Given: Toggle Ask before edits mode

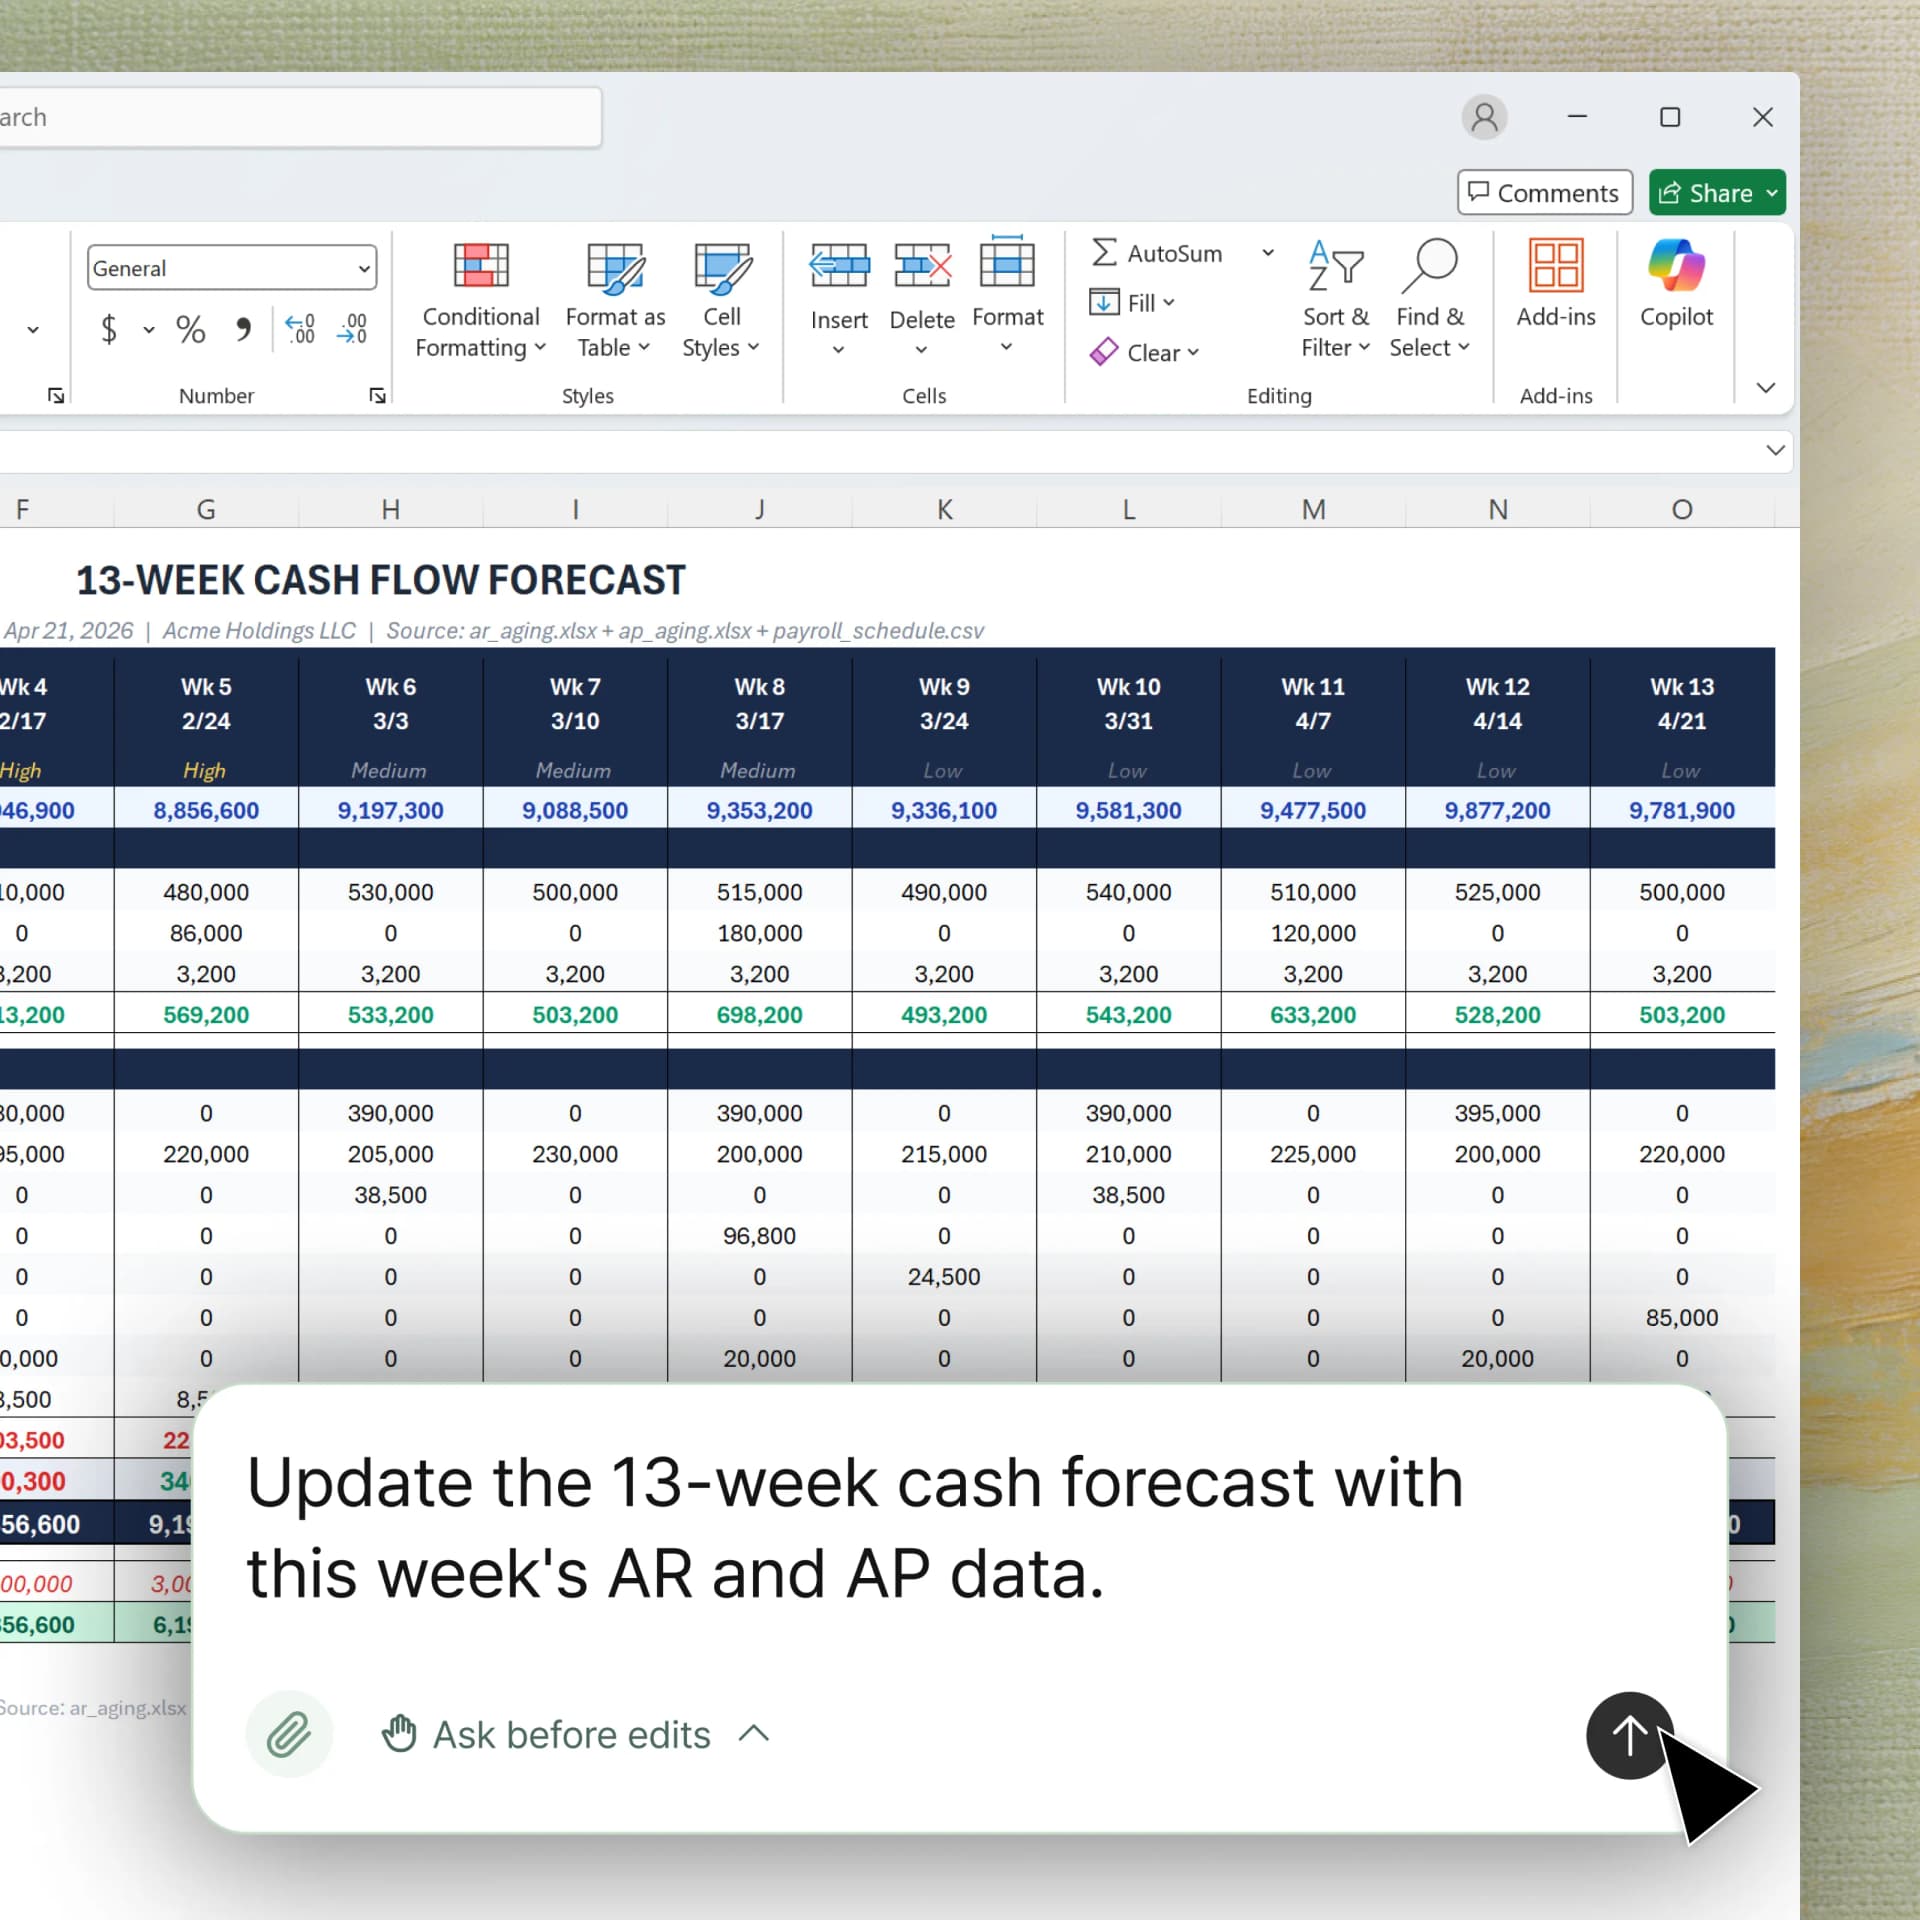Looking at the screenshot, I should coord(571,1735).
